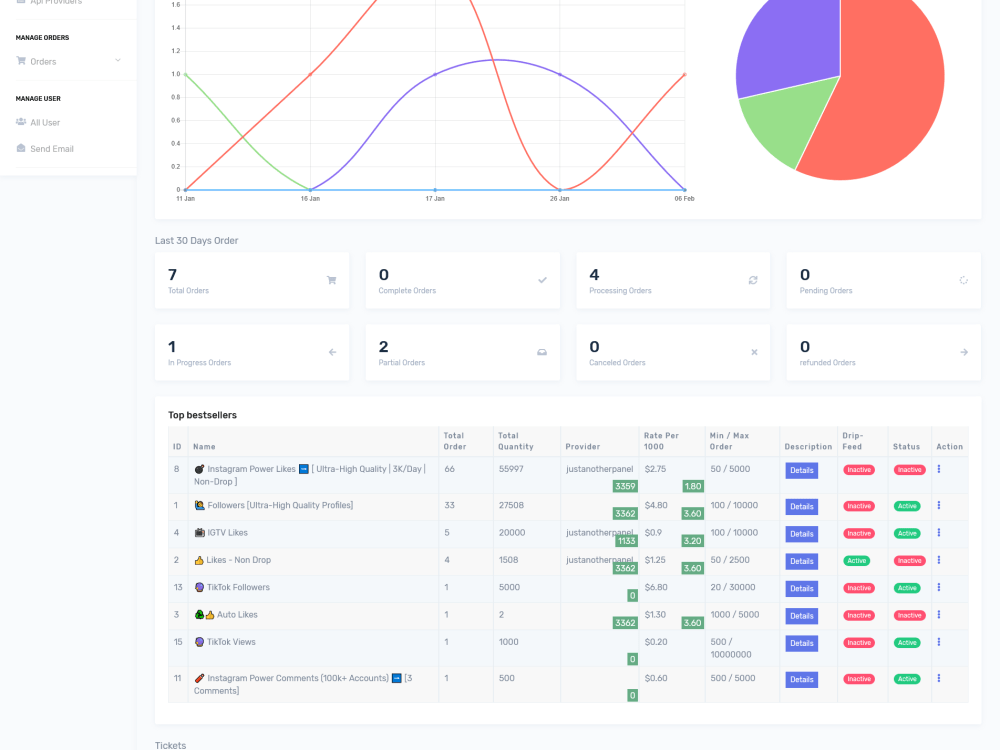This screenshot has height=750, width=1000.
Task: Open Details for Followers Ultra-High Quality Profiles
Action: click(802, 506)
